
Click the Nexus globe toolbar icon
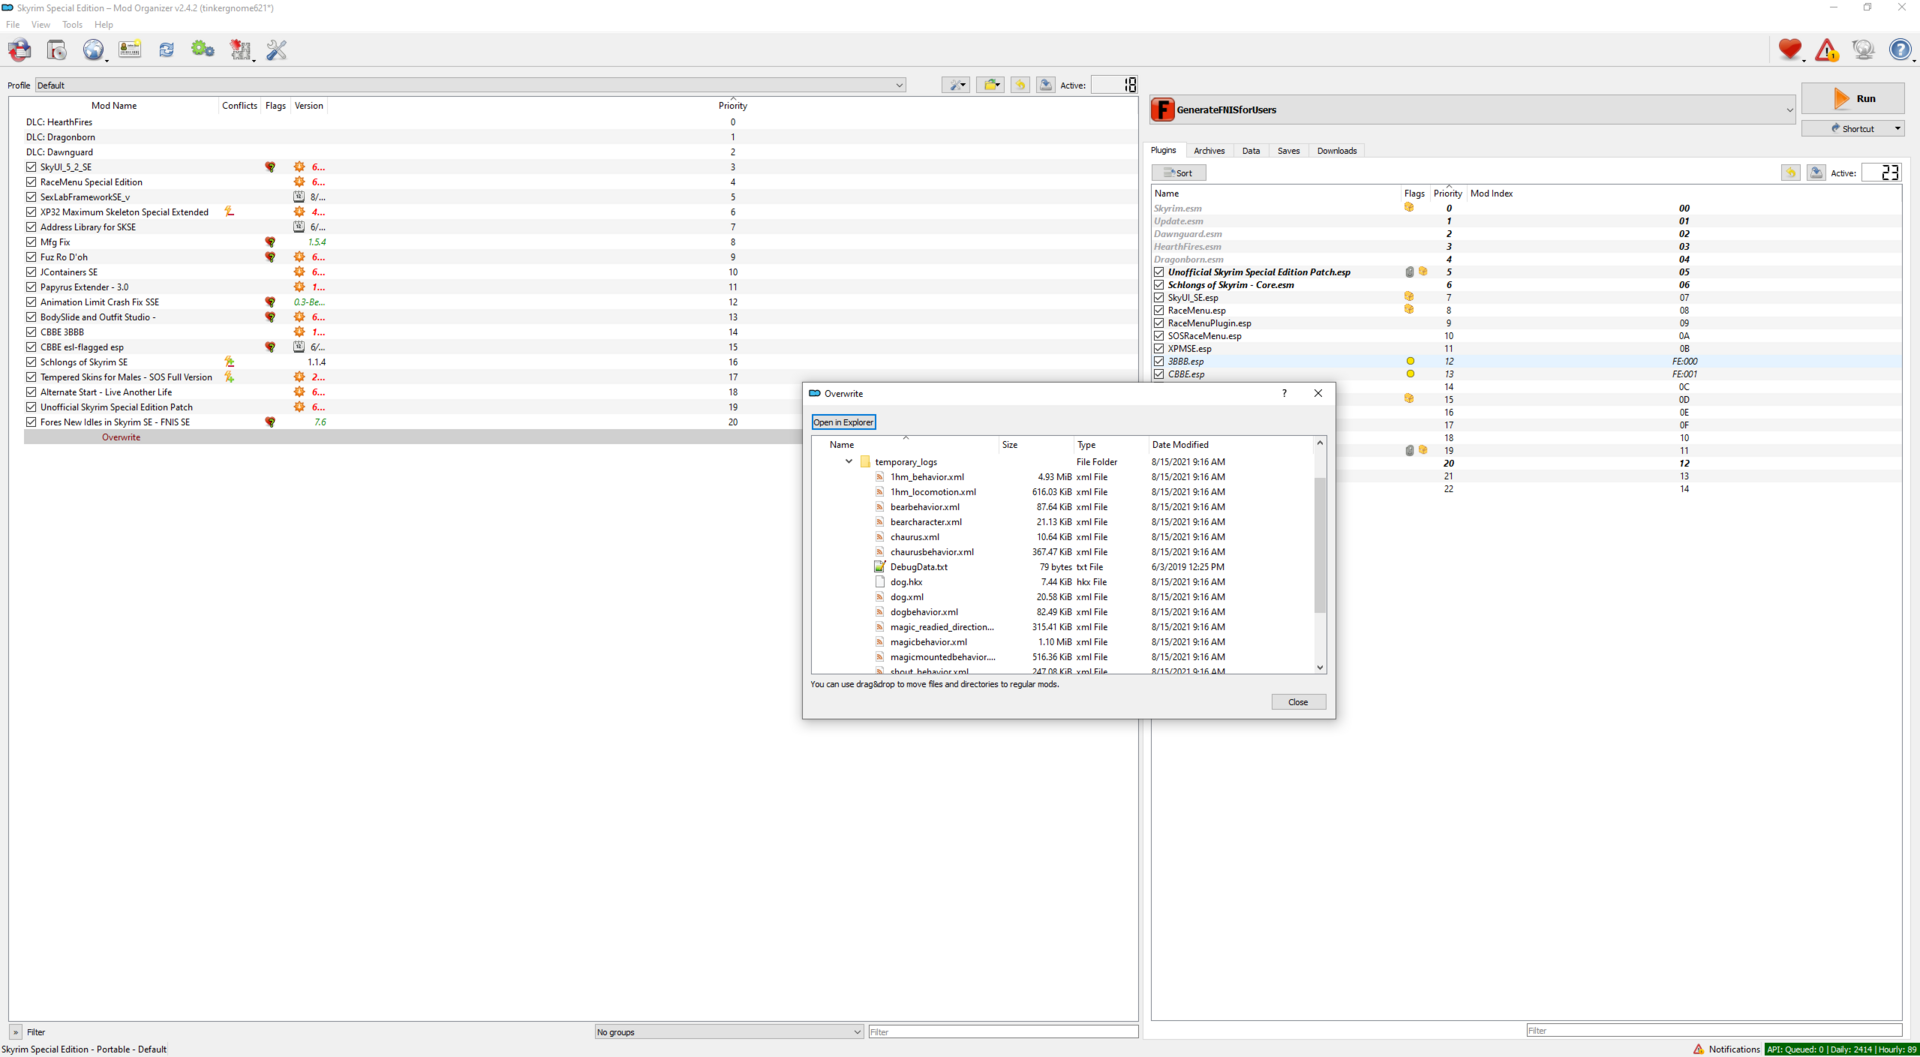point(93,49)
